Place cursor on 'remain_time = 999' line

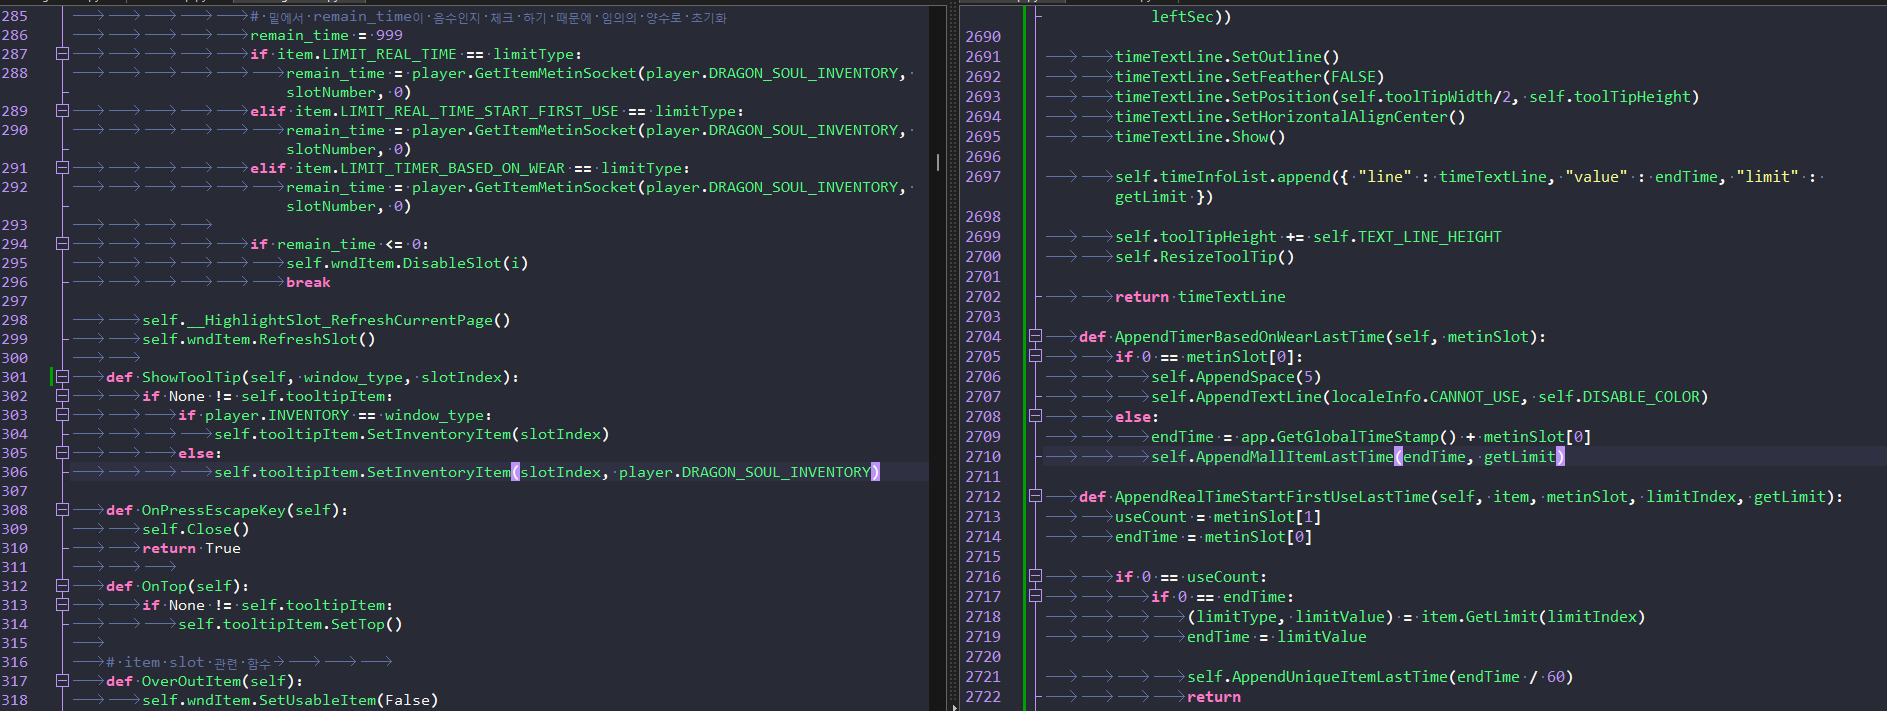[326, 35]
